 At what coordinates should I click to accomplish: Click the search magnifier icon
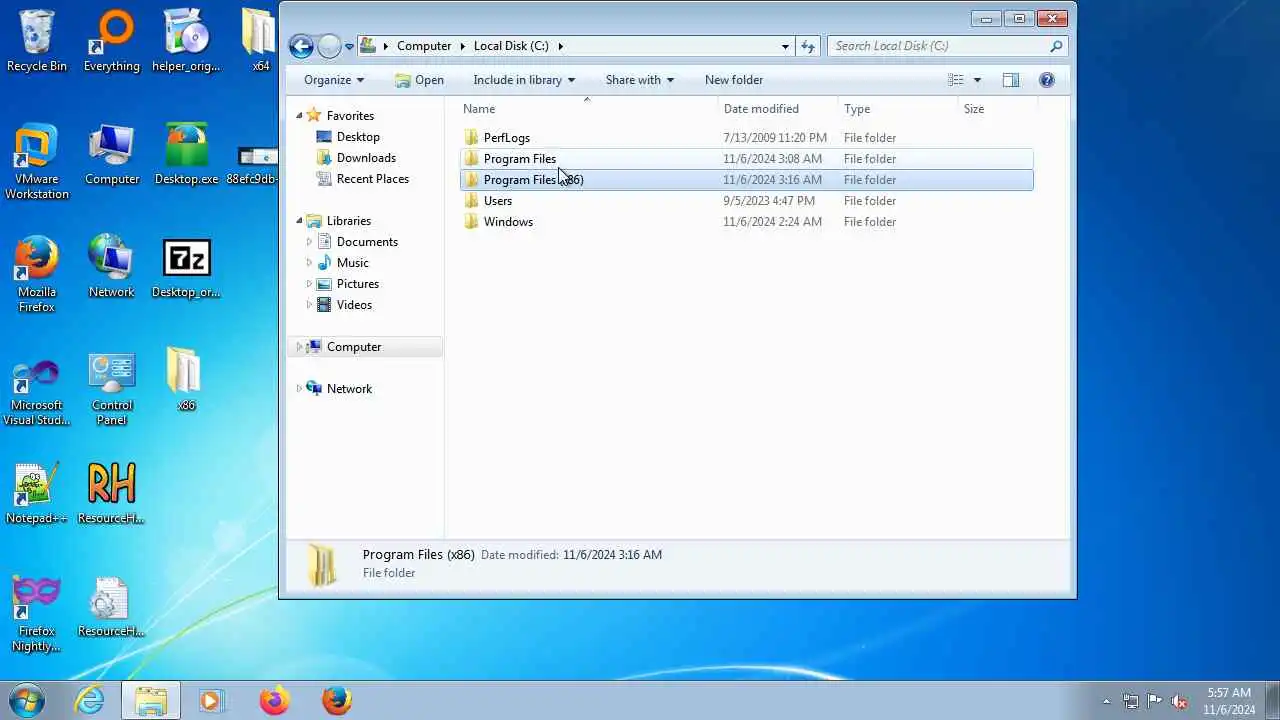1056,46
